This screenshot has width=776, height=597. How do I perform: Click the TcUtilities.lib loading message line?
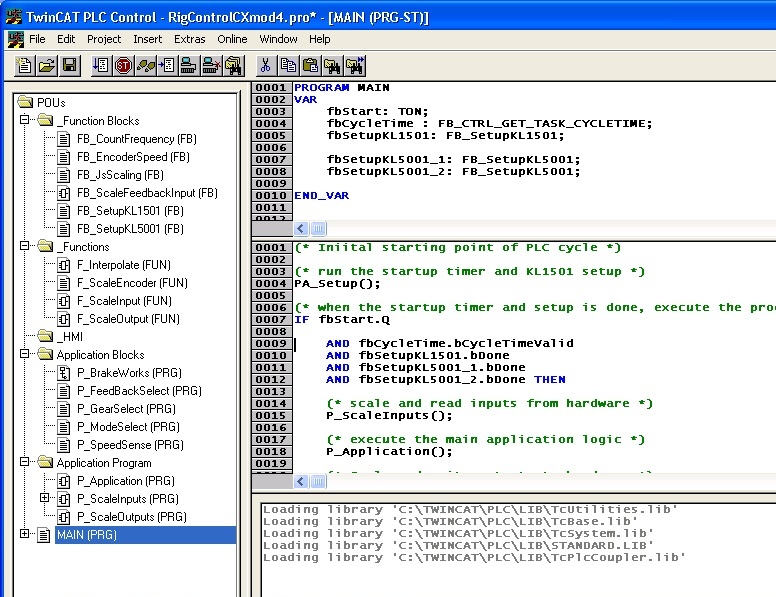pyautogui.click(x=470, y=509)
